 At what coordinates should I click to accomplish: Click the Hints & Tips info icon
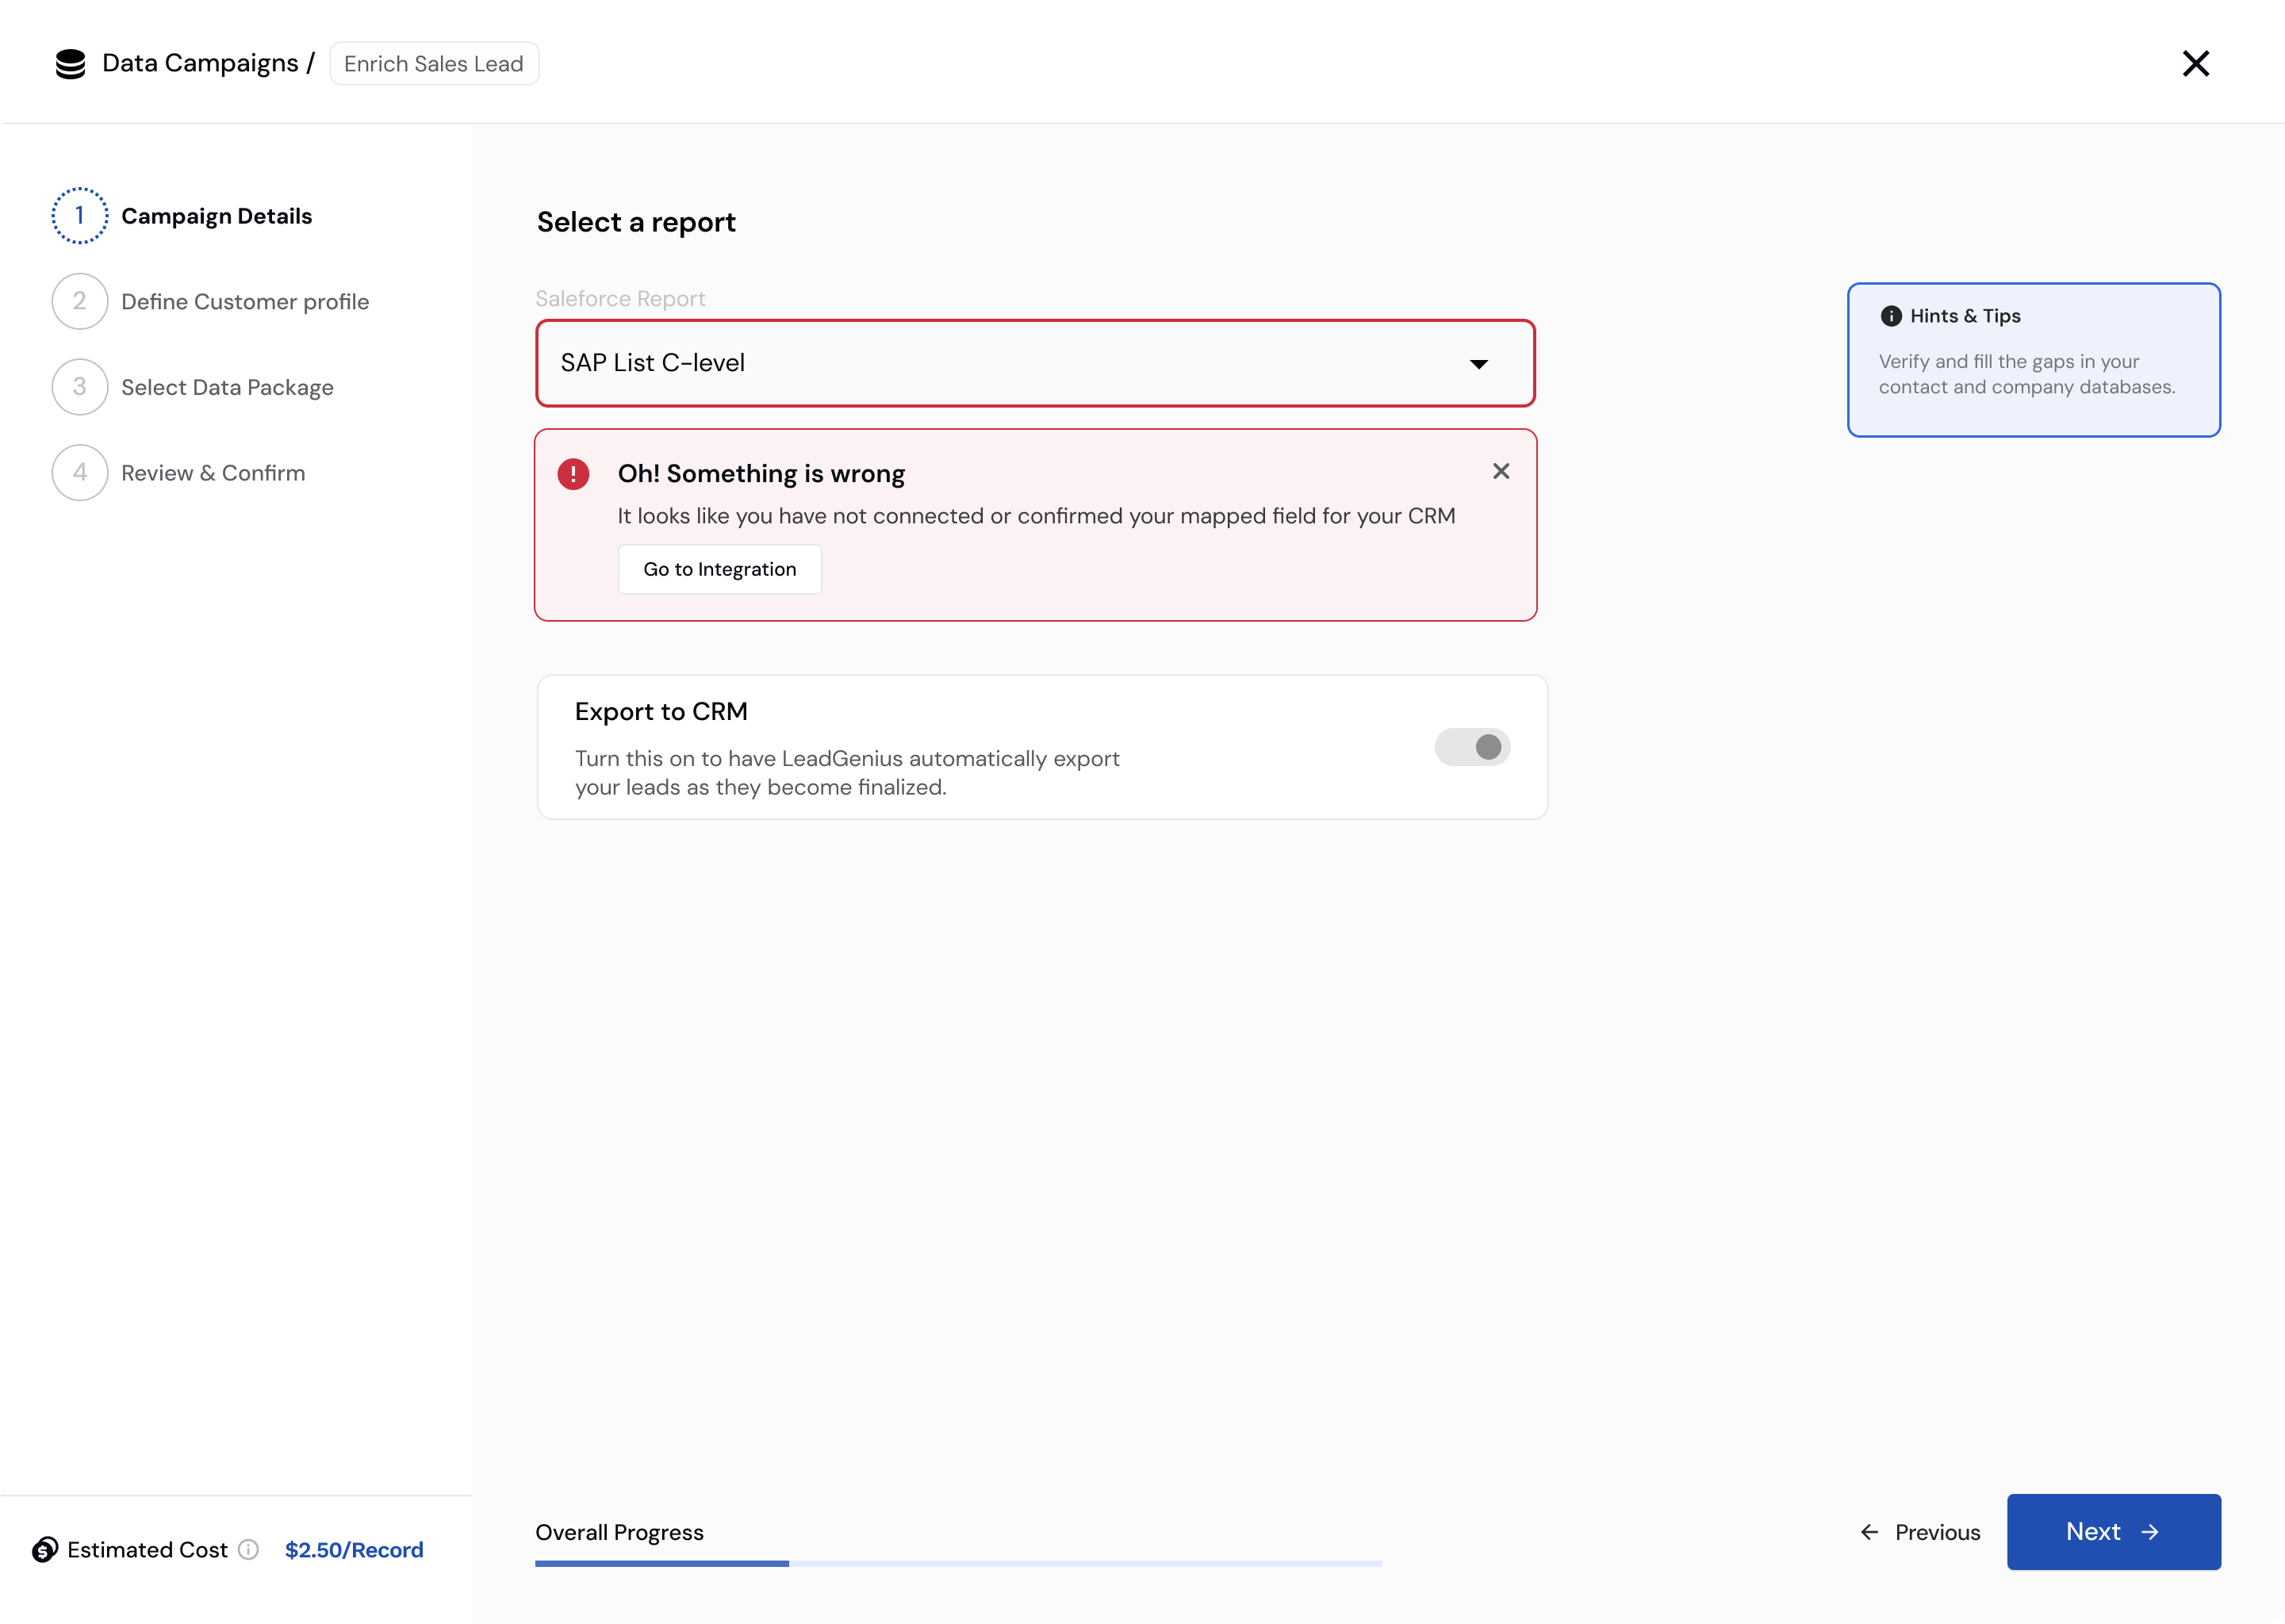point(1890,316)
